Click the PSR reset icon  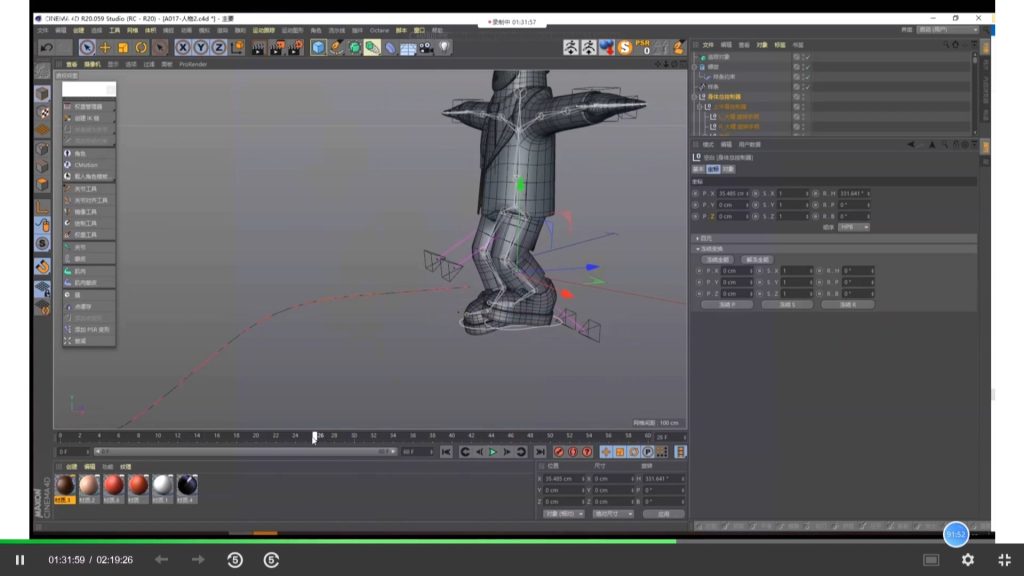645,47
